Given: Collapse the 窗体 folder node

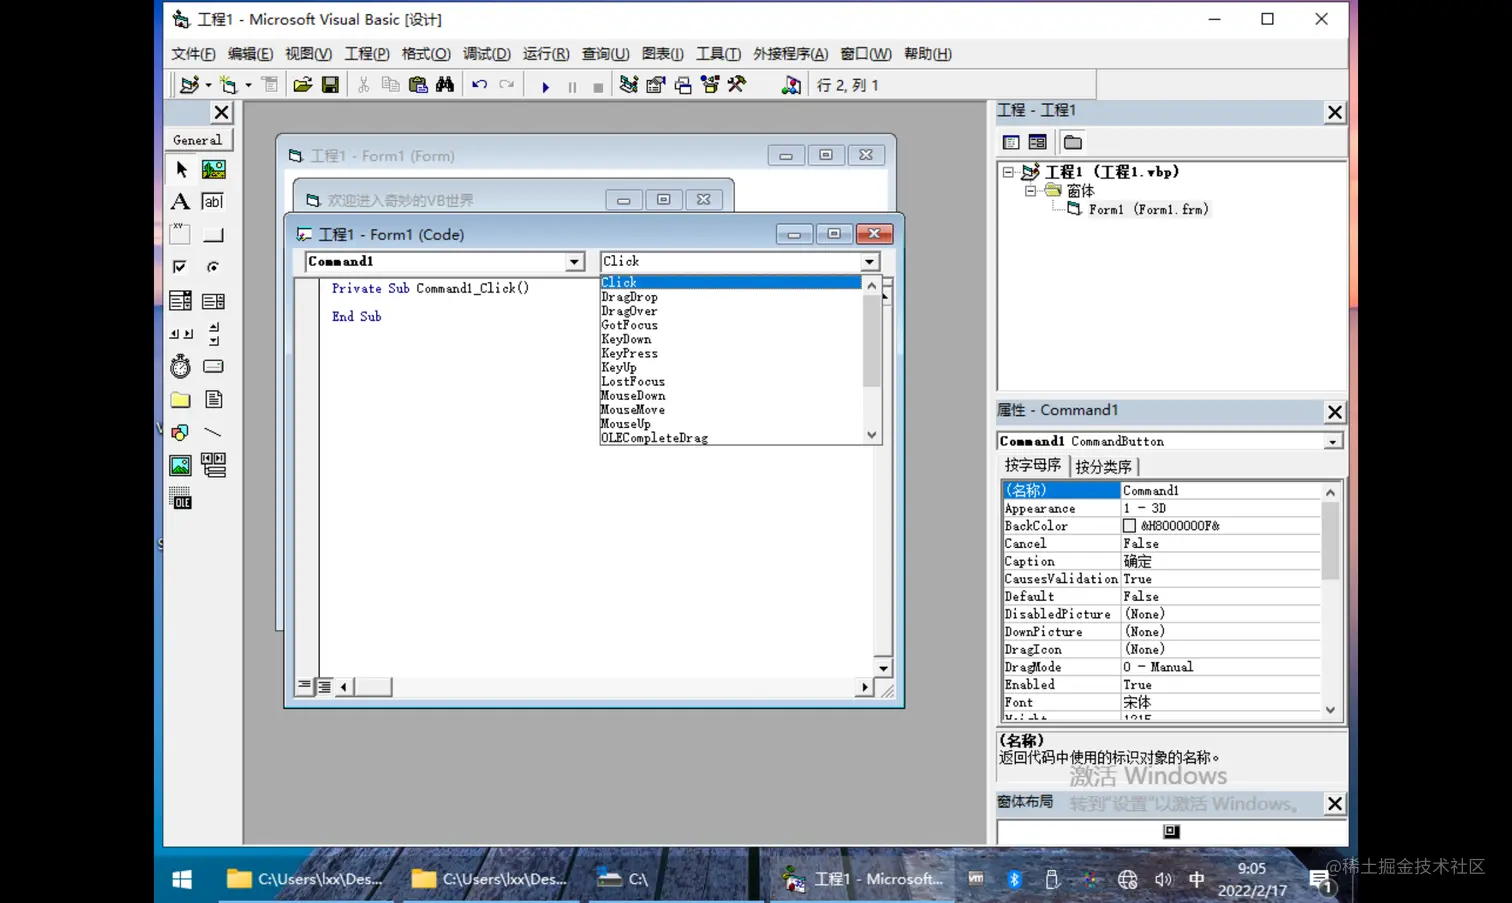Looking at the screenshot, I should (x=1029, y=190).
